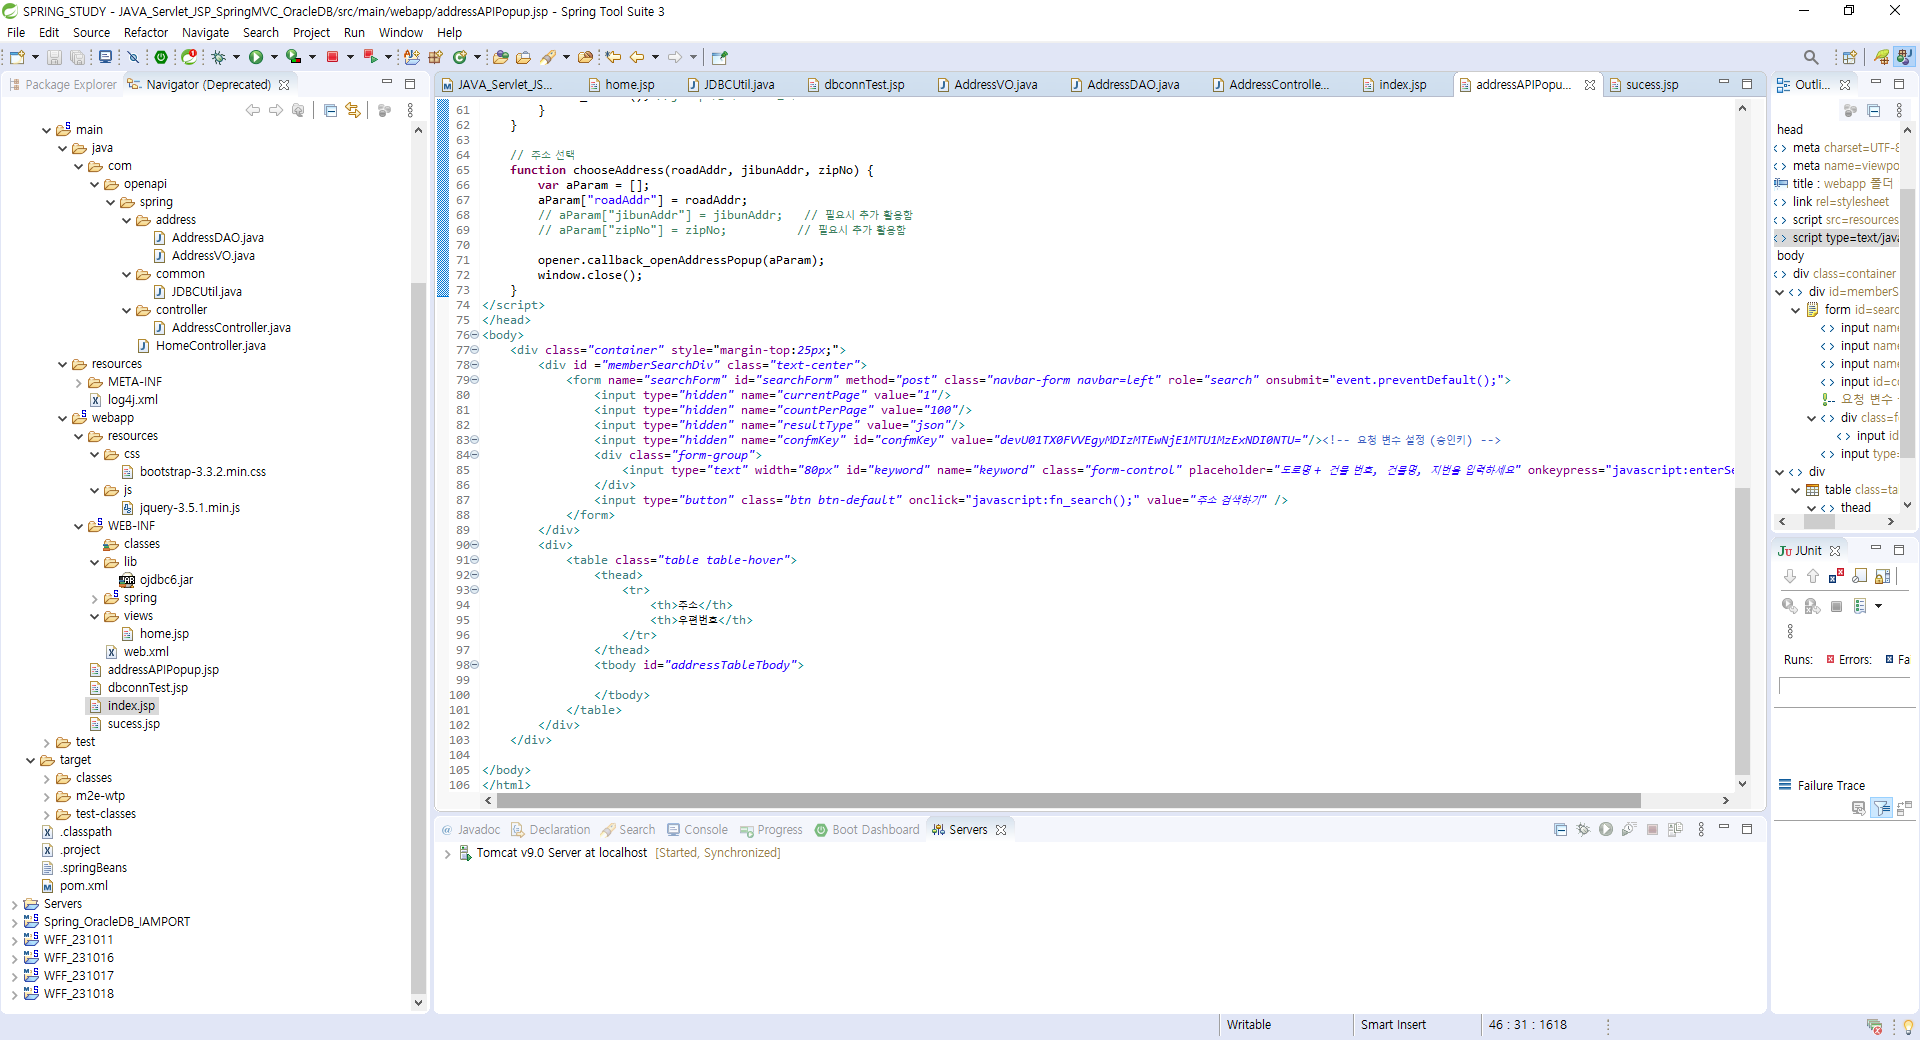Toggle the Java EE perspective button
This screenshot has width=1920, height=1040.
[x=1904, y=57]
